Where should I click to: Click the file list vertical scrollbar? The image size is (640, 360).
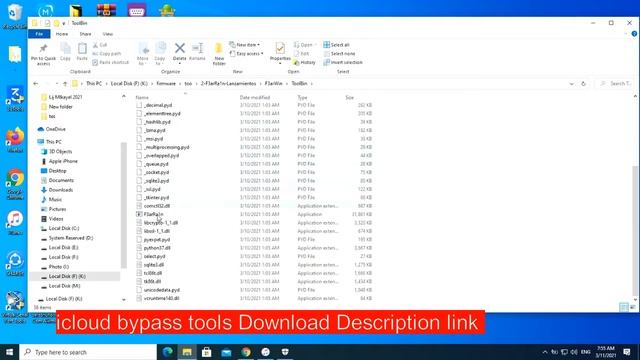635,231
